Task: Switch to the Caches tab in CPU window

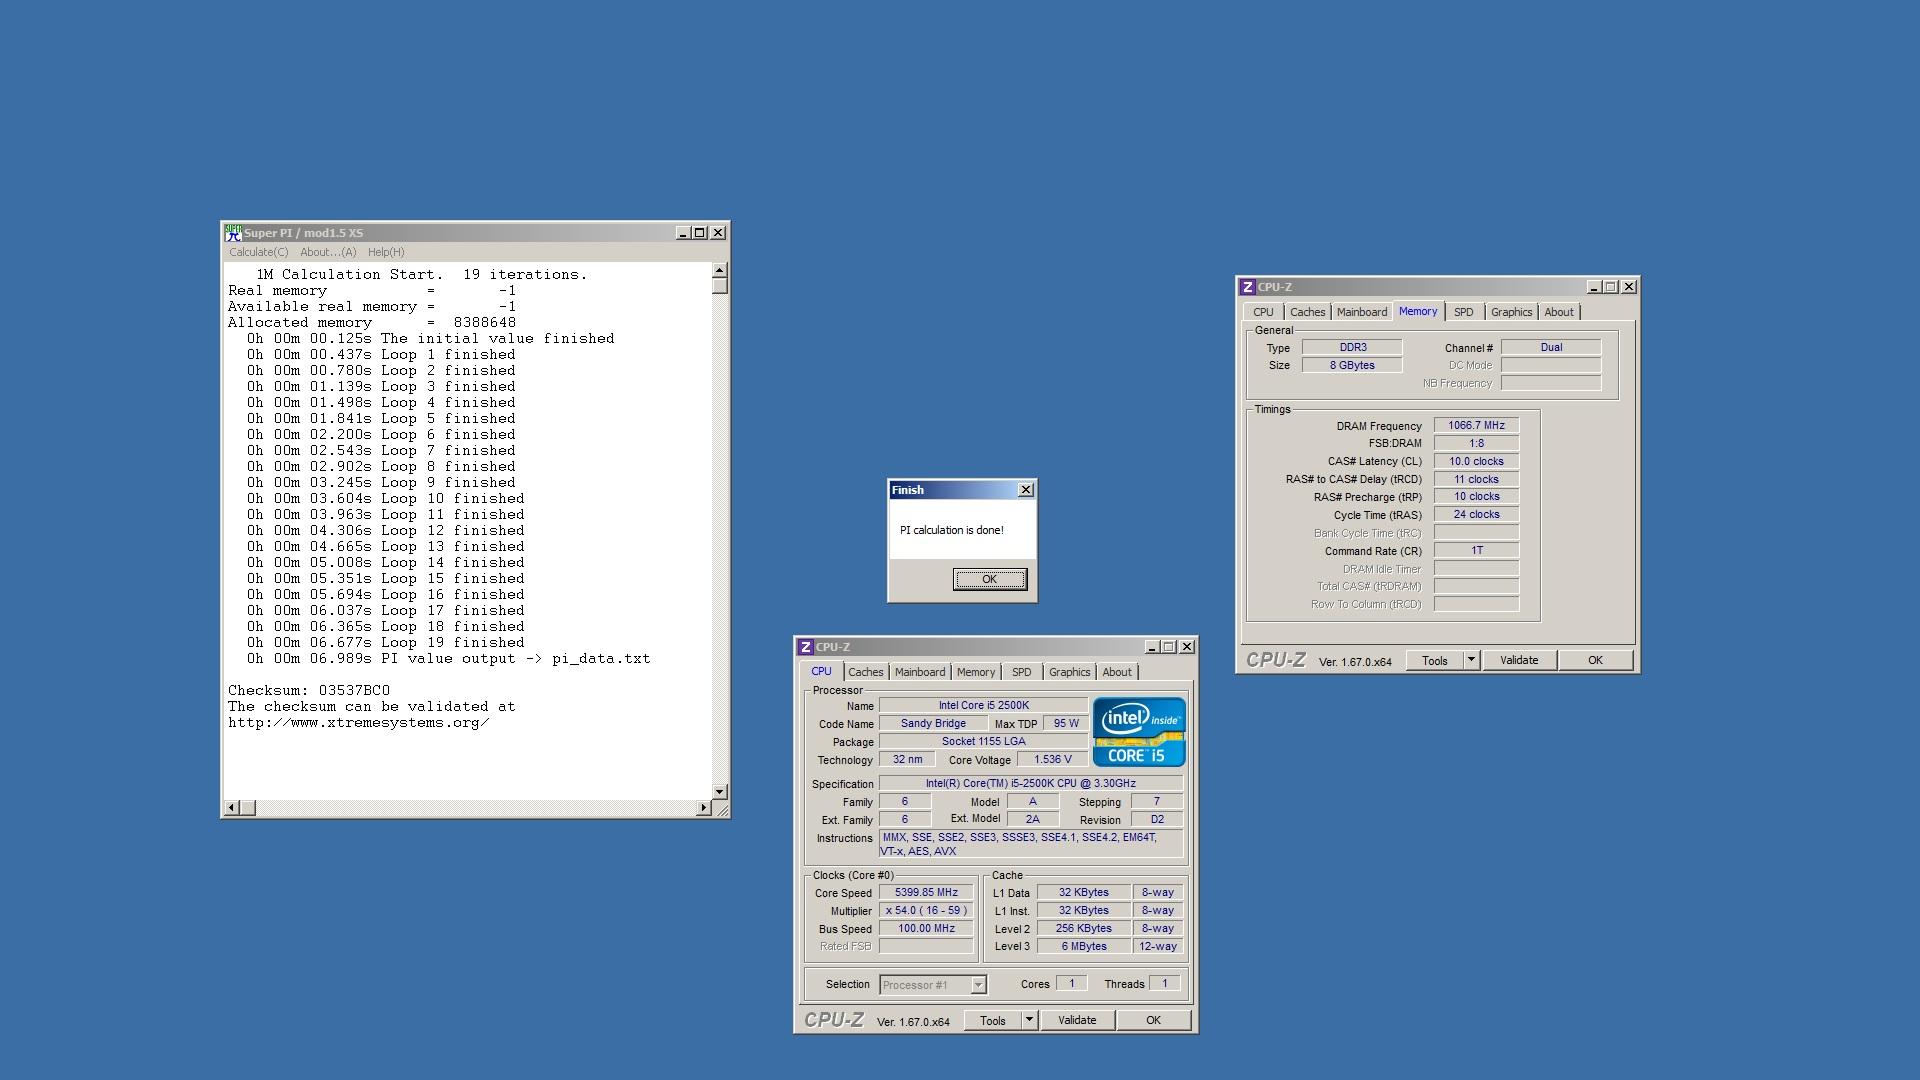Action: pyautogui.click(x=865, y=672)
